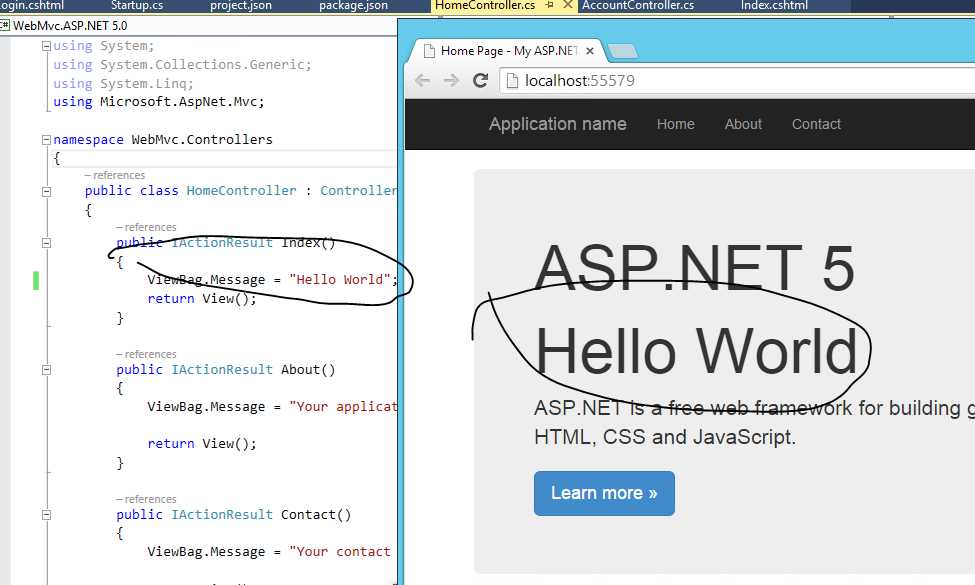Click the "using Microsoft.AspNet.Mvc;" line

159,101
